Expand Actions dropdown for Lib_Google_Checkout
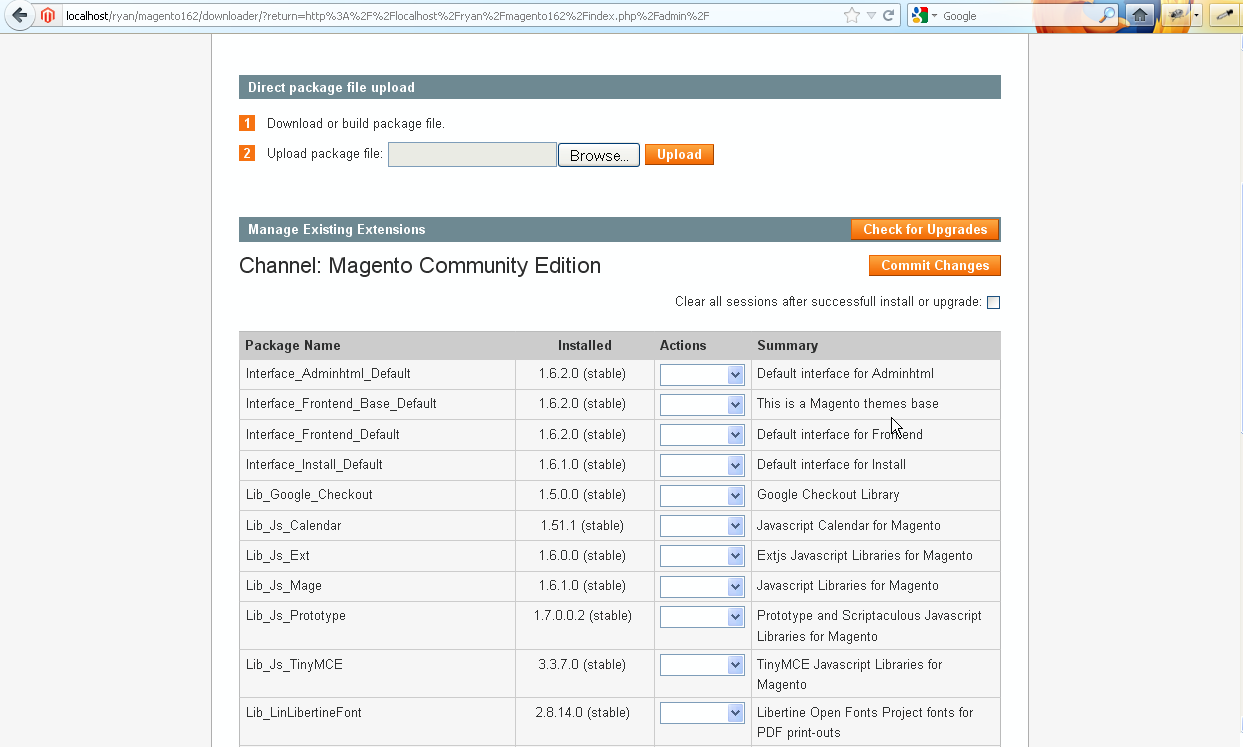 coord(702,496)
